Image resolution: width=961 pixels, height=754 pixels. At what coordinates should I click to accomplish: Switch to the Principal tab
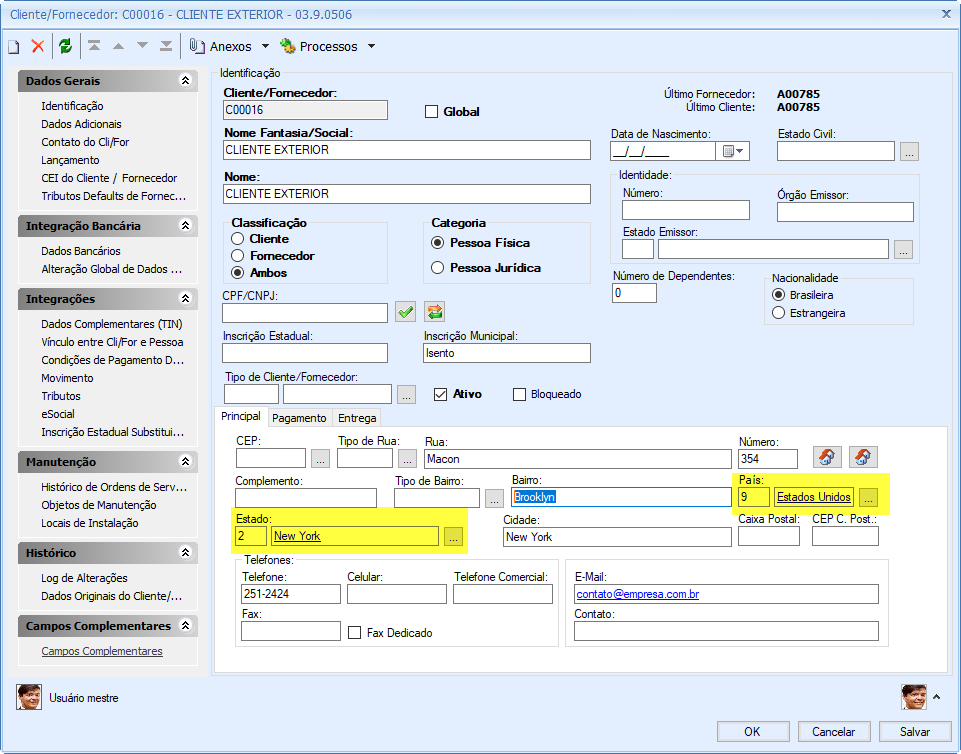[240, 416]
